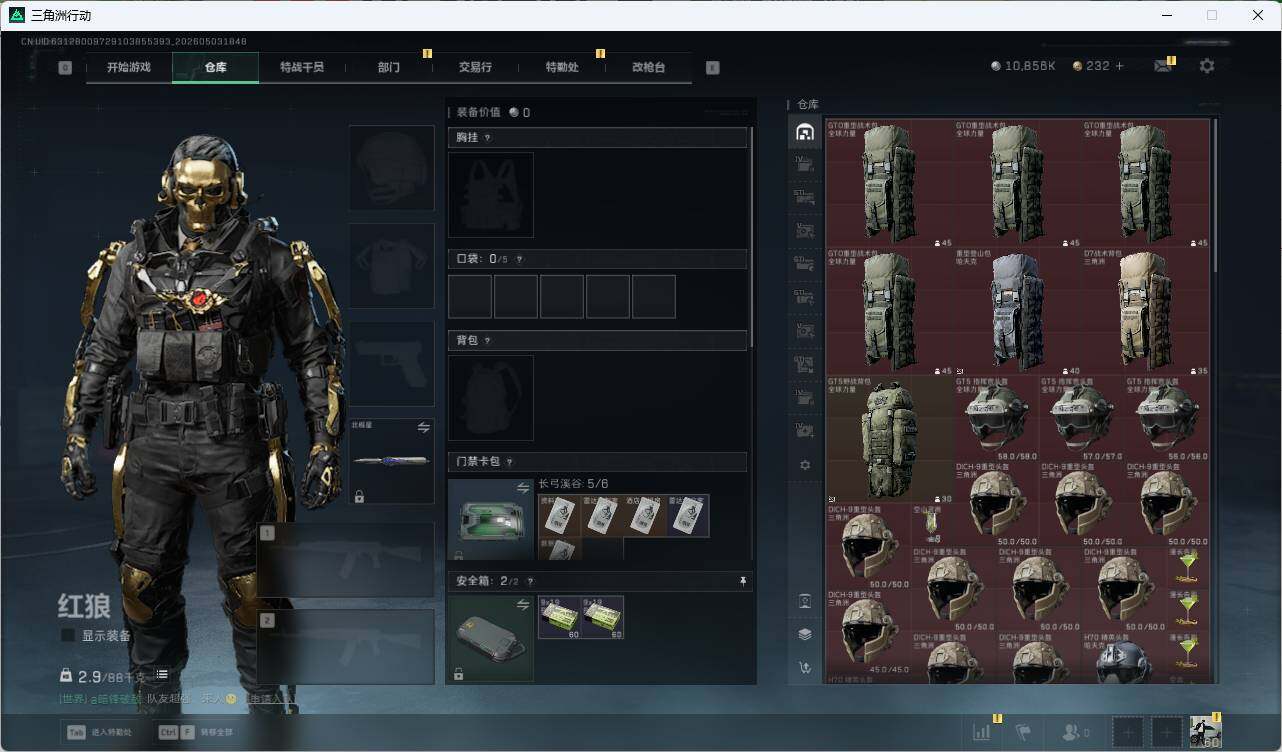Click the empty body armor equipment slot
This screenshot has height=752, width=1282.
pyautogui.click(x=391, y=265)
